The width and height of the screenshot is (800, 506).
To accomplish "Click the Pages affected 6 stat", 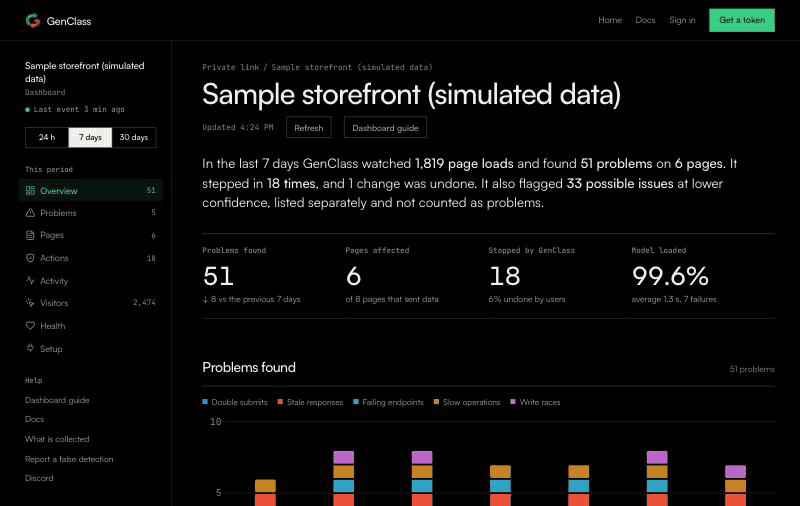I will coord(392,275).
